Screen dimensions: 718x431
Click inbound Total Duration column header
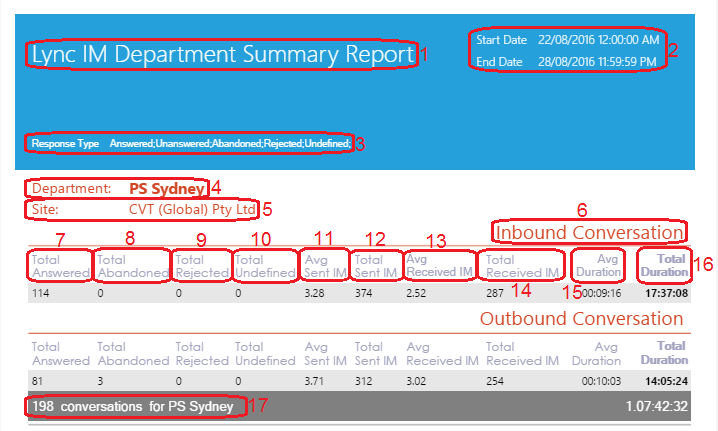664,266
